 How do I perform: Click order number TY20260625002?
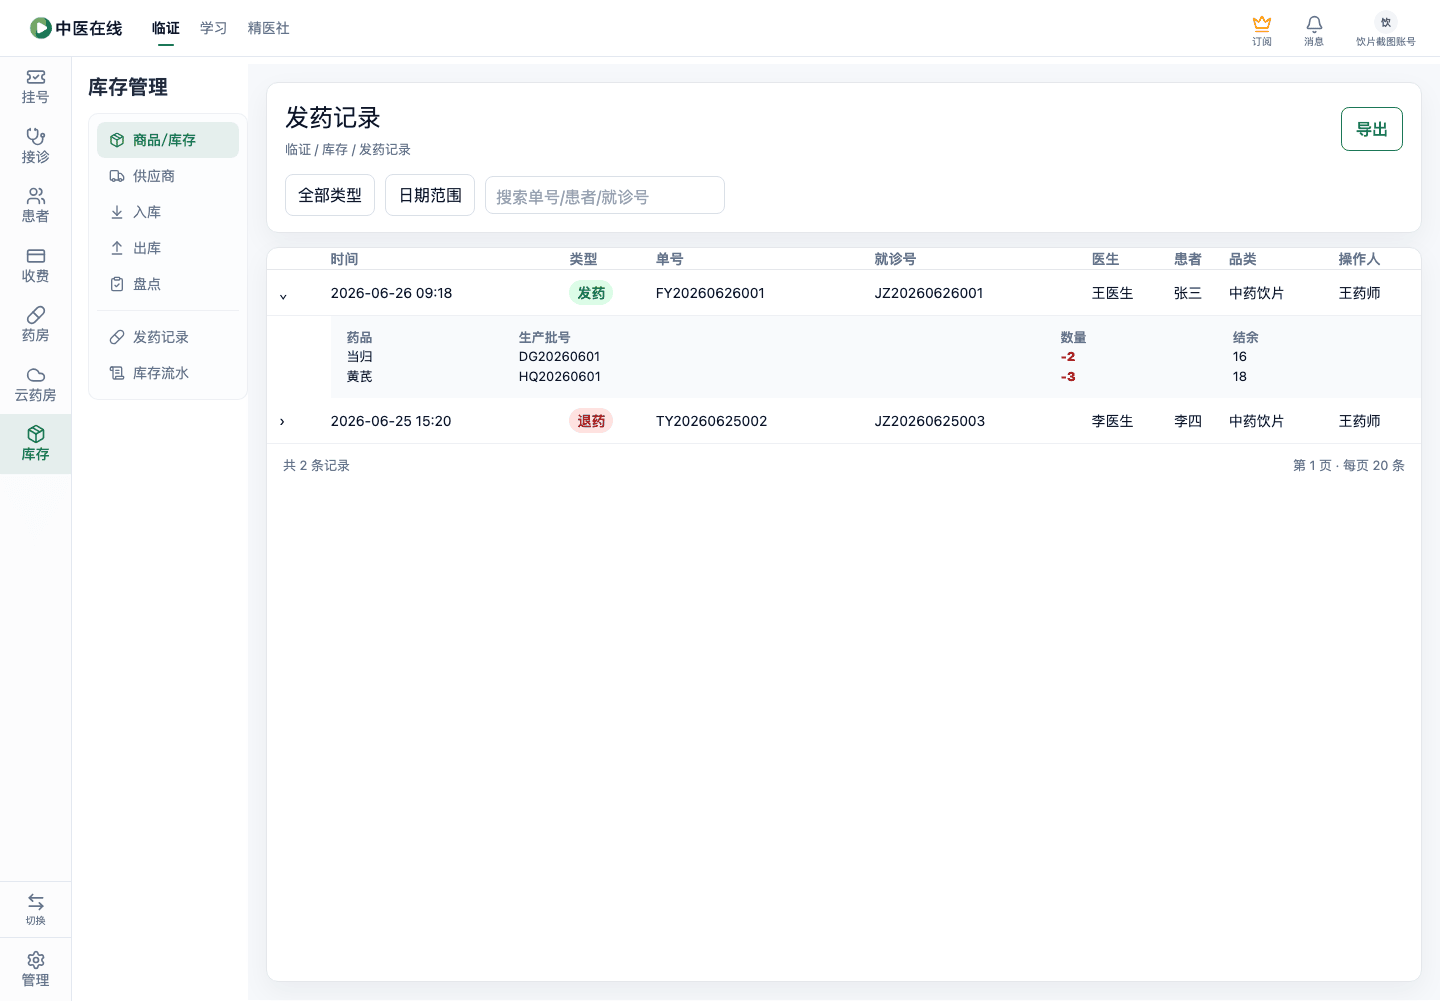coord(712,421)
